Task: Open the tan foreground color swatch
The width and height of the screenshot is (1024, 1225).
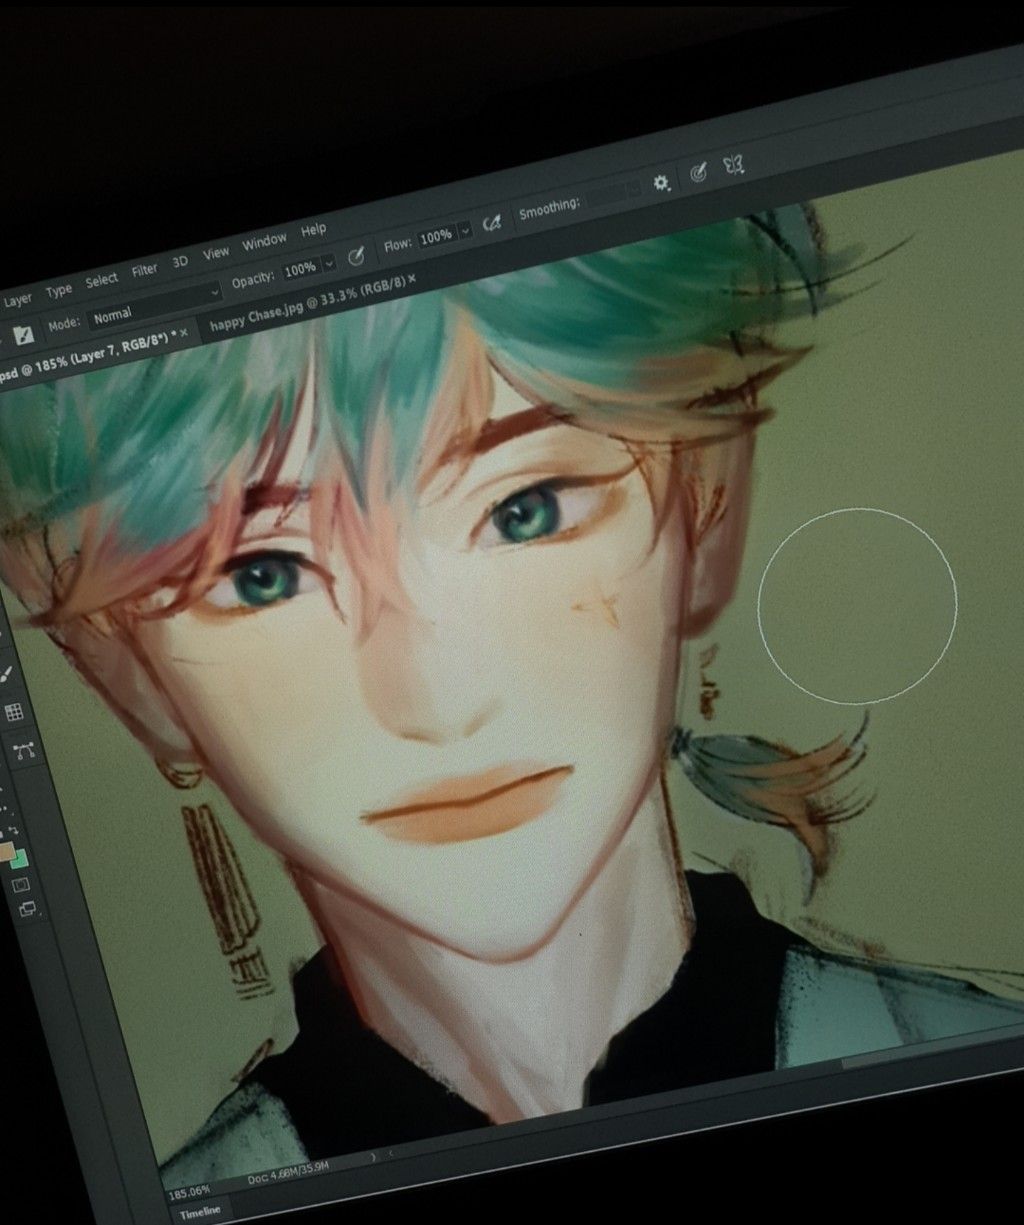Action: click(6, 852)
